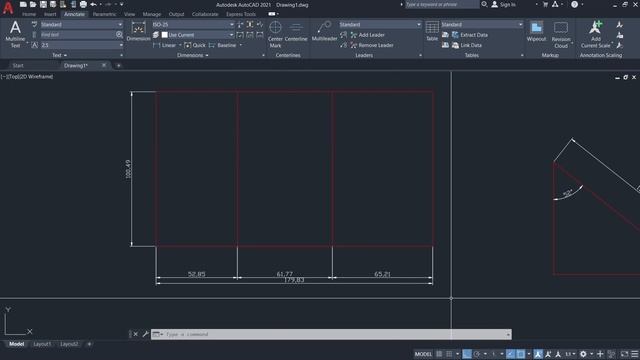Click the status bar customization hamburger icon
Viewport: 640px width, 360px height.
635,354
